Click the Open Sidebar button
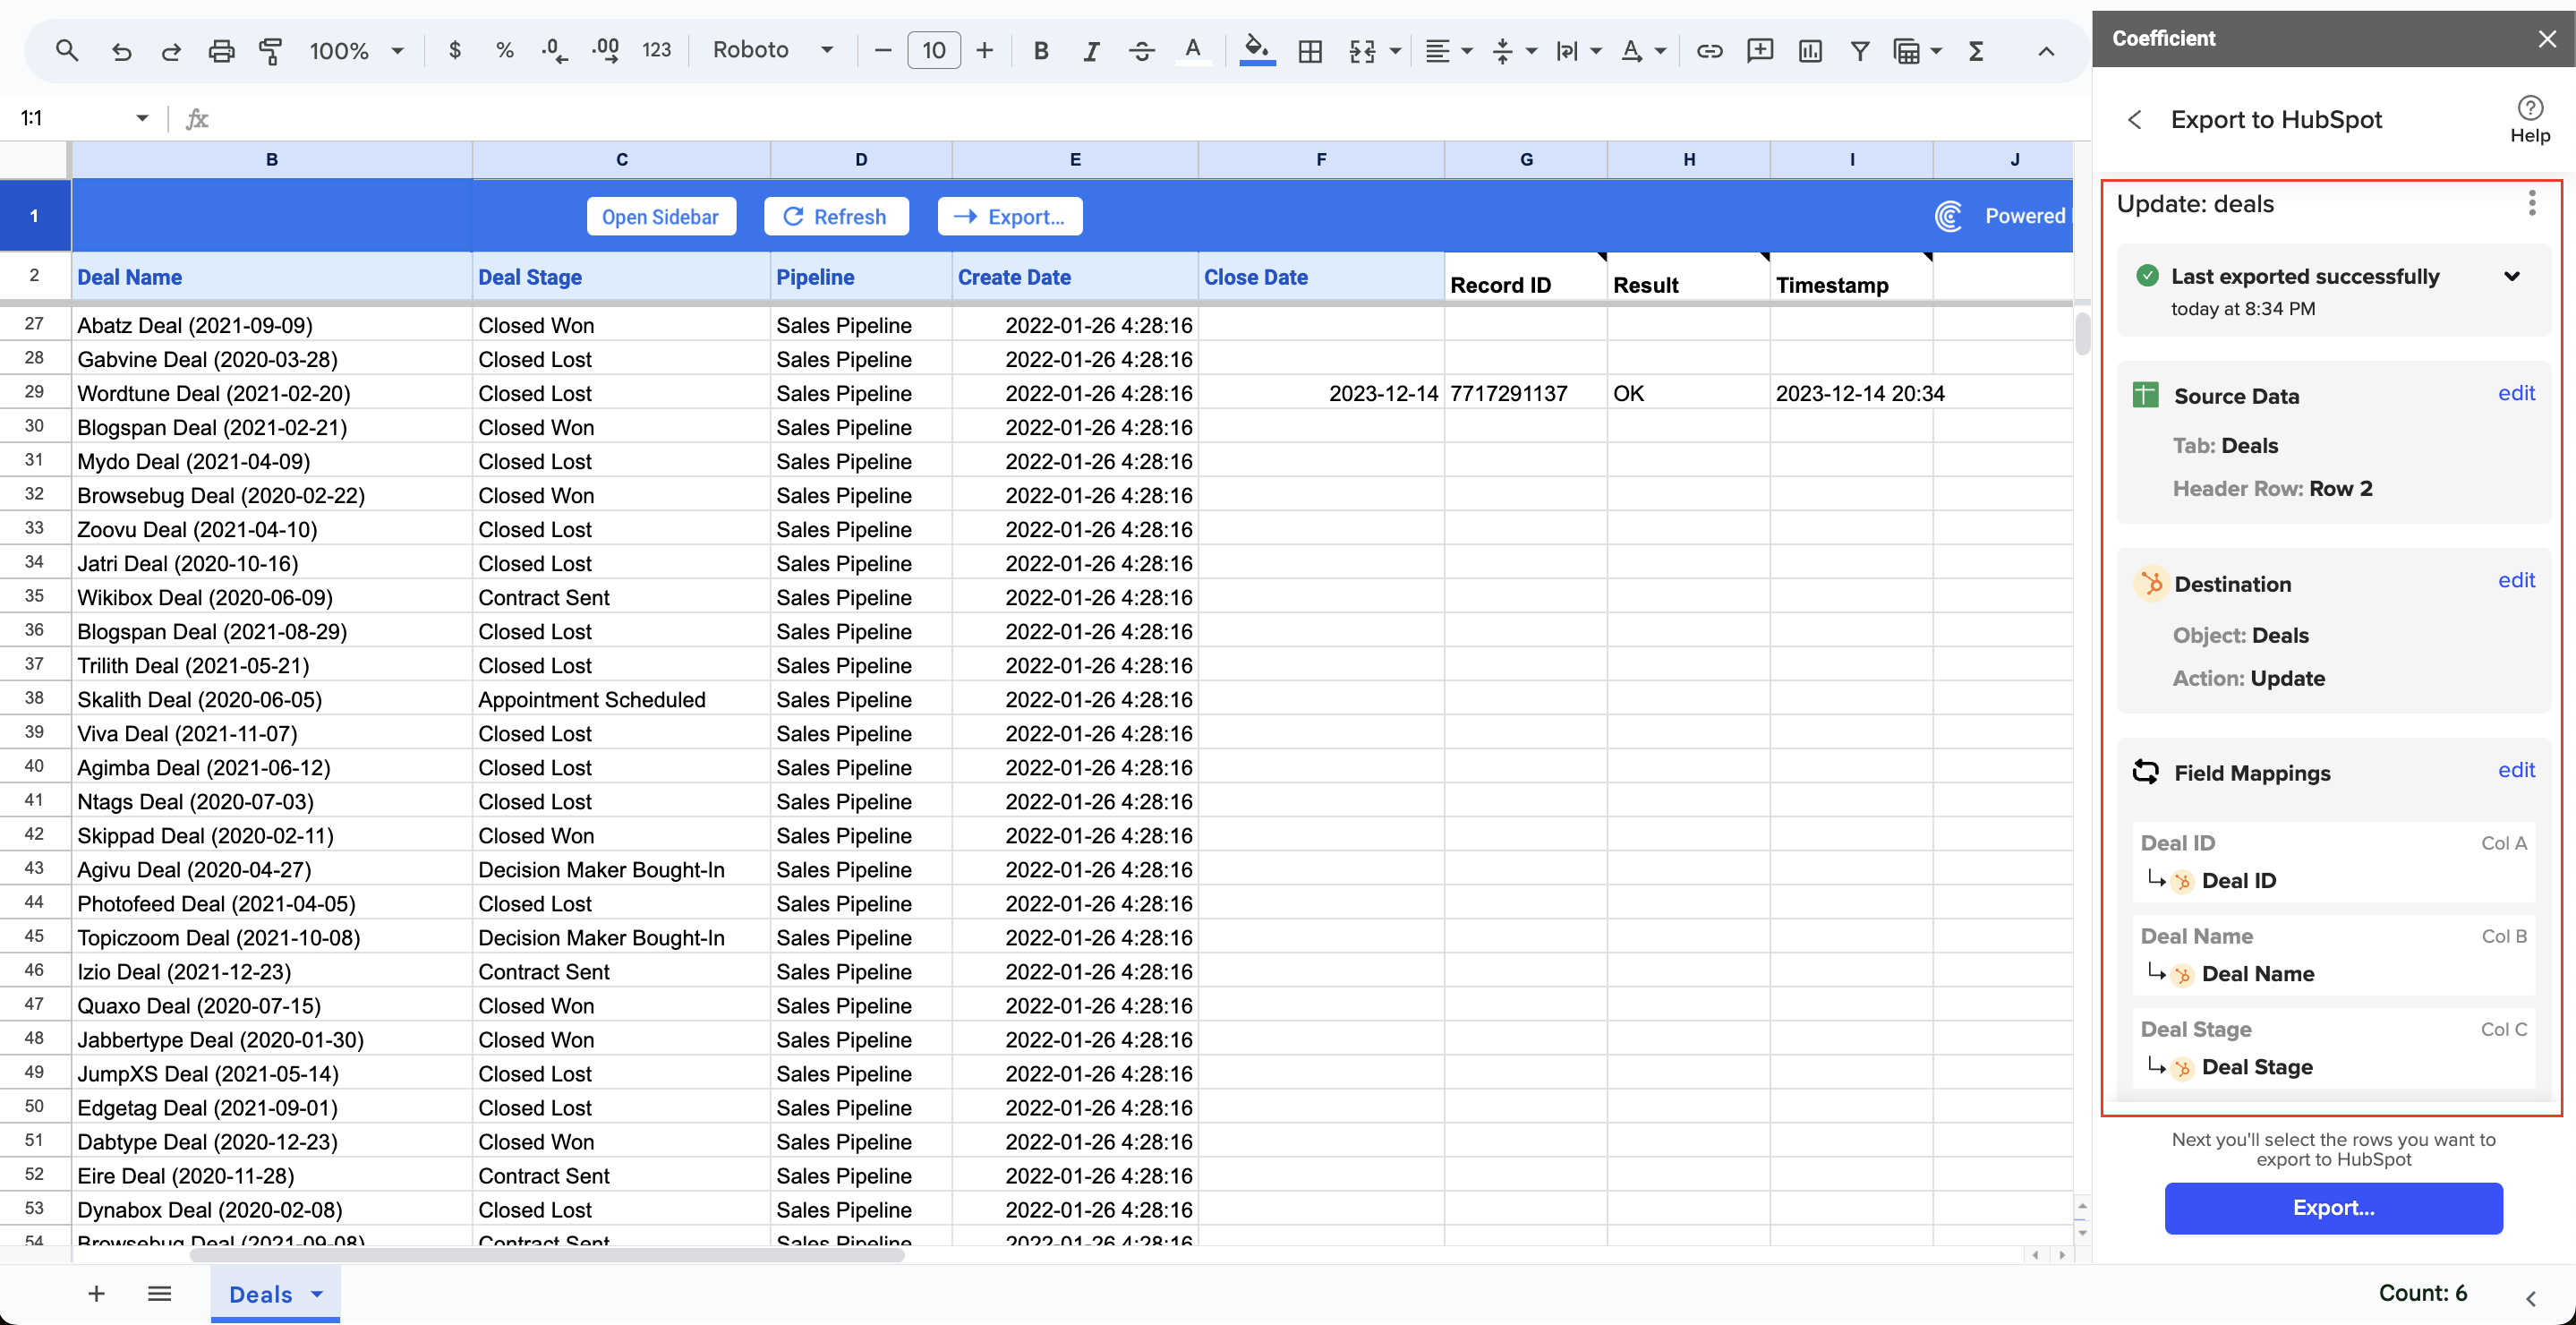This screenshot has height=1325, width=2576. pyautogui.click(x=660, y=217)
